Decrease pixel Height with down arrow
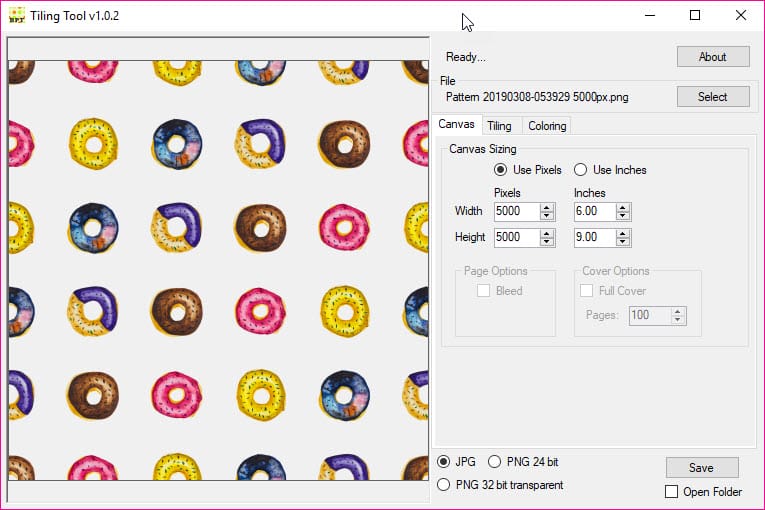Viewport: 765px width, 510px height. point(547,242)
